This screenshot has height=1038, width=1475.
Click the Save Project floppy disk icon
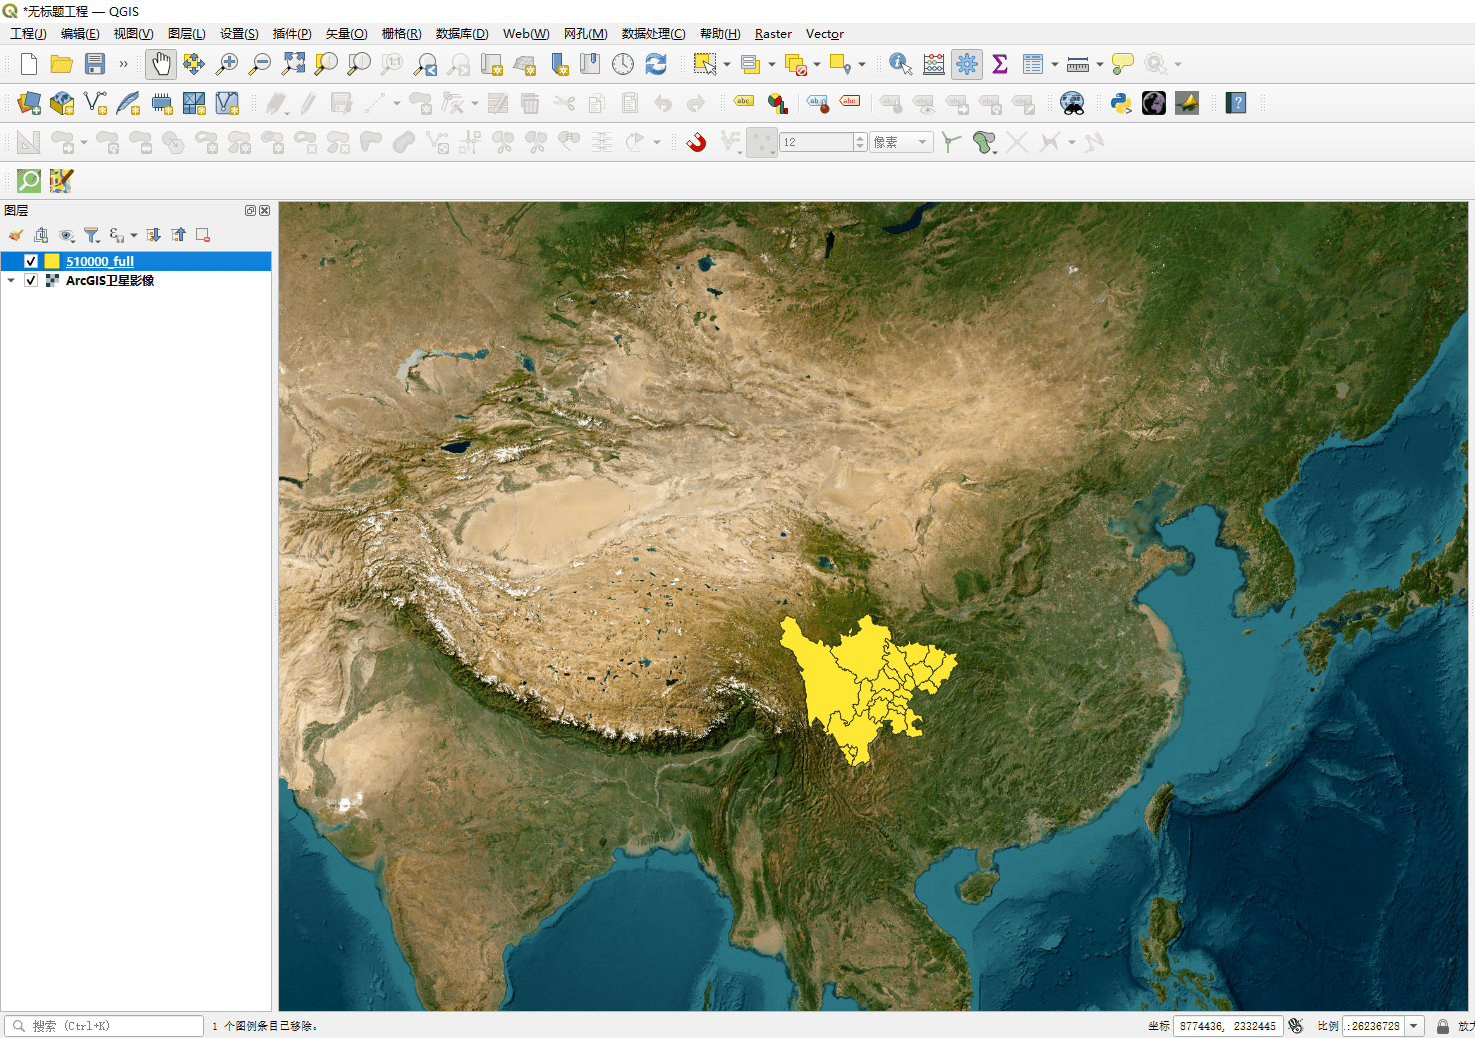[95, 64]
